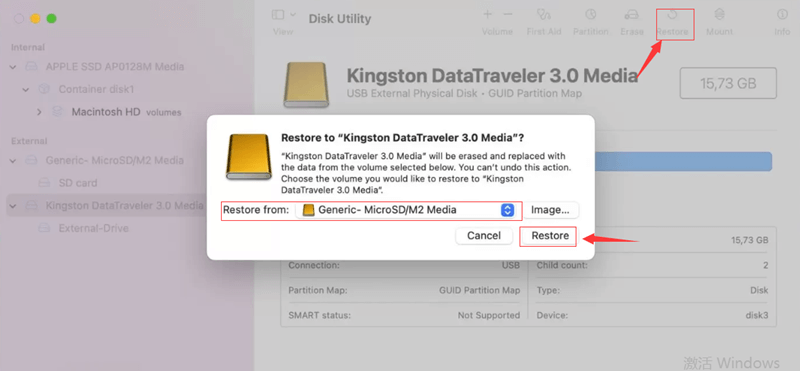The width and height of the screenshot is (800, 371).
Task: Click the Generic- MicroSD/M2 Media disk icon
Action: pyautogui.click(x=32, y=160)
